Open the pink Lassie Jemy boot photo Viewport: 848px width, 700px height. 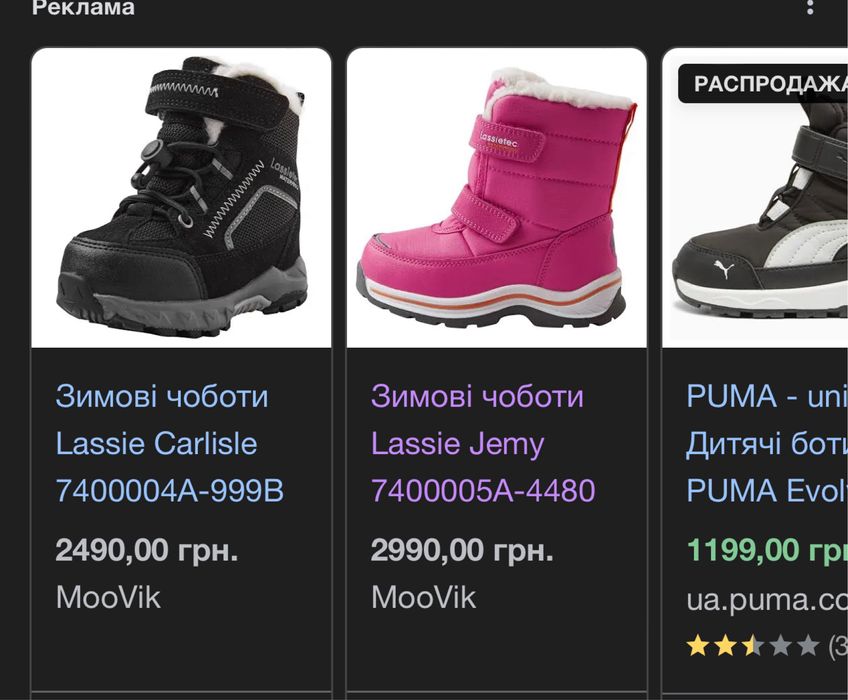click(496, 198)
